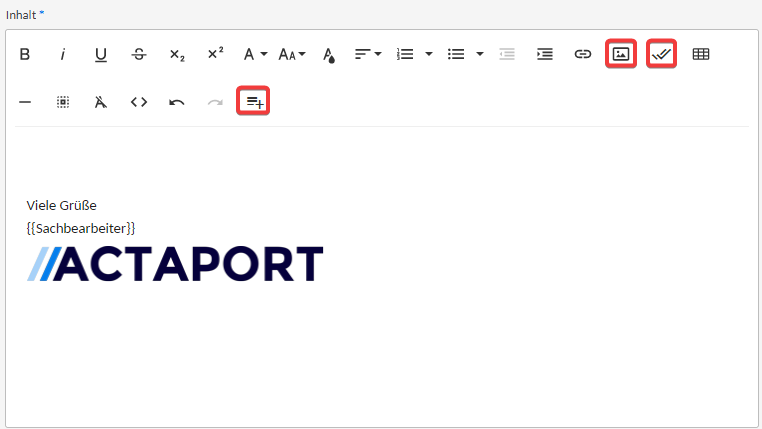
Task: Expand the bullet list style arrow
Action: click(x=480, y=54)
